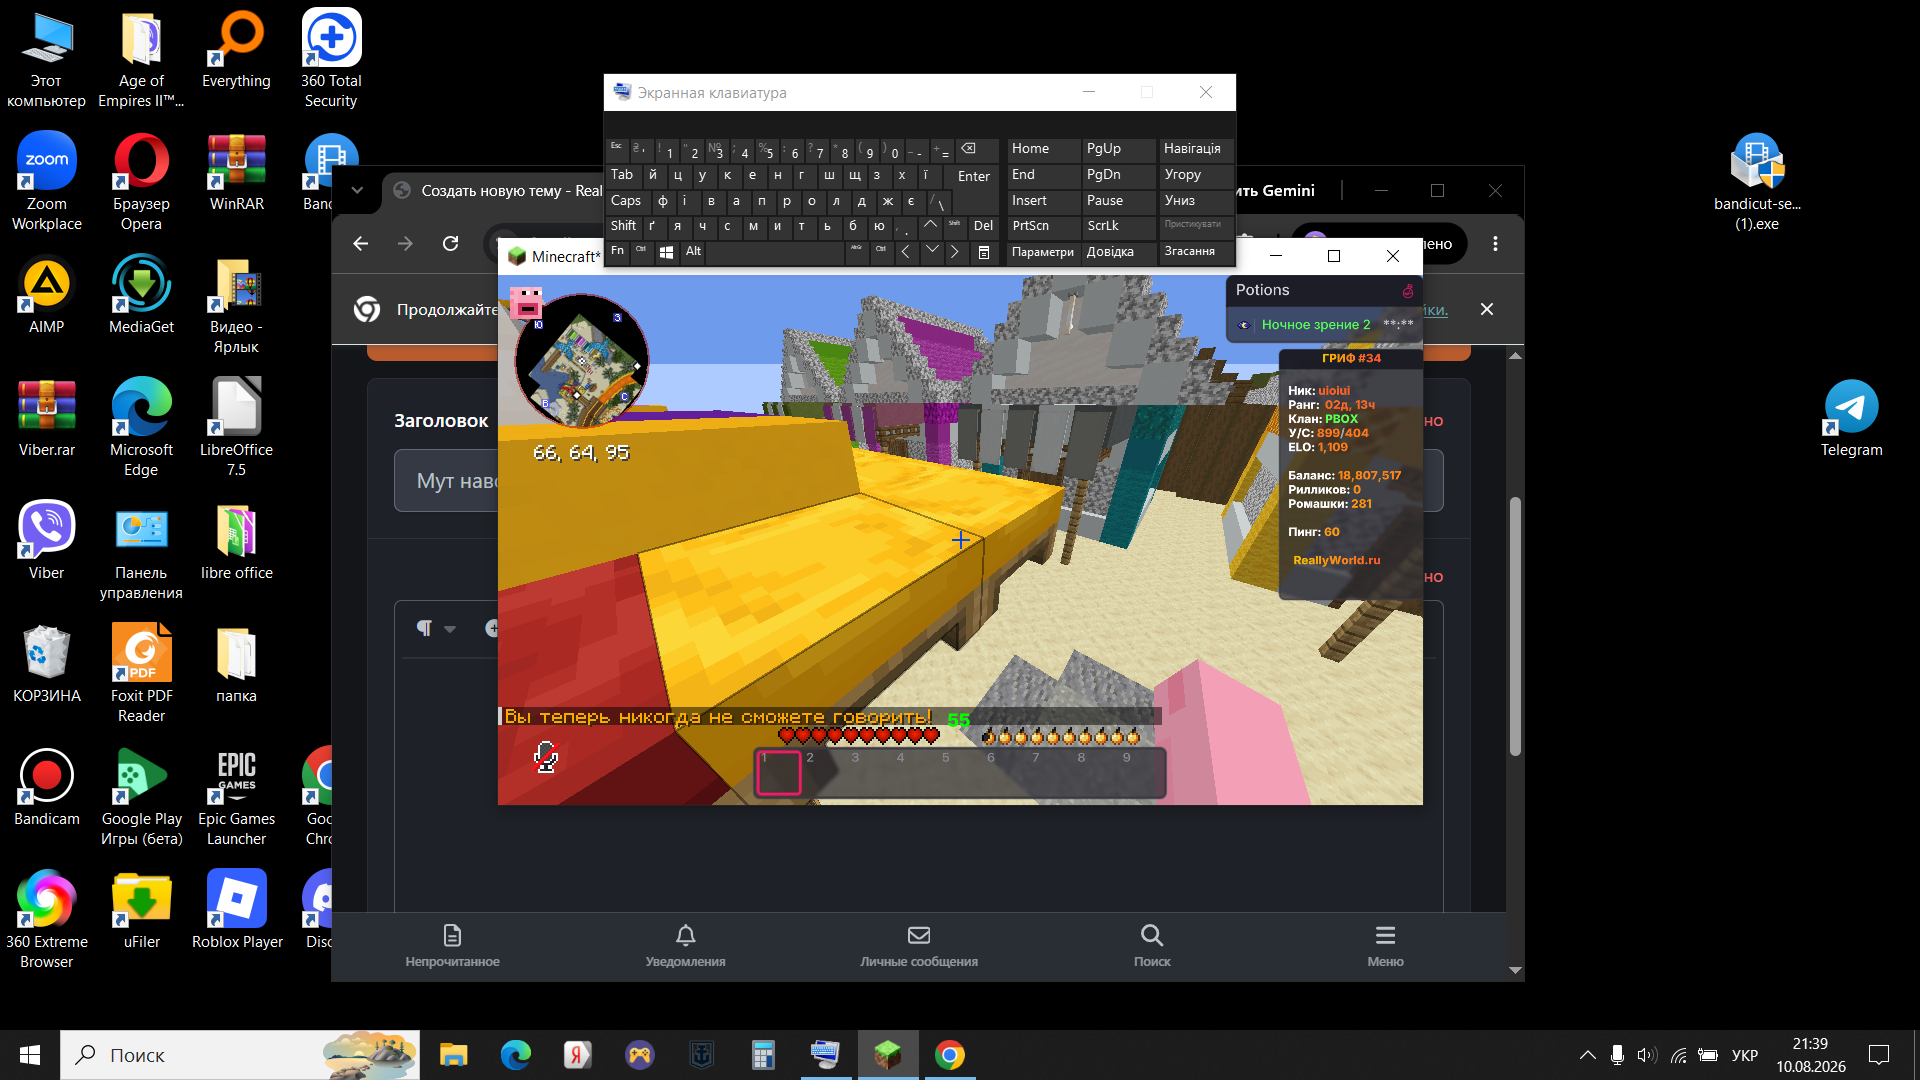
Task: Toggle the Insert key on the on-screen keyboard
Action: pos(1044,201)
